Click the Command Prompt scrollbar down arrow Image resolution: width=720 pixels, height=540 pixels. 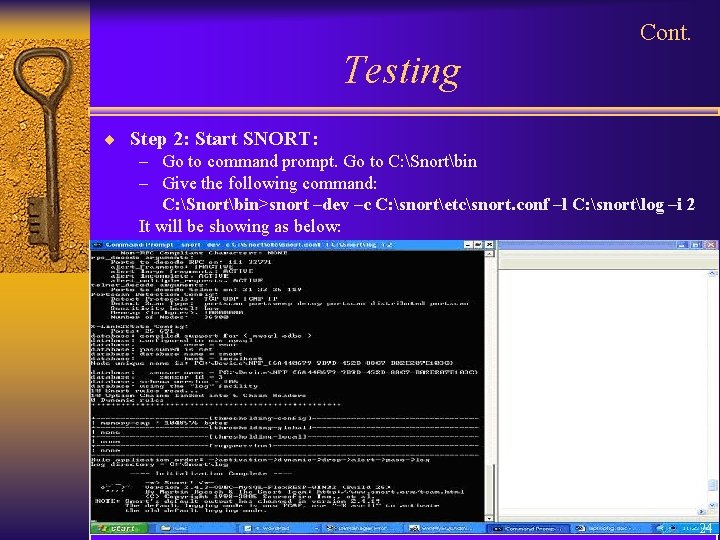(489, 518)
